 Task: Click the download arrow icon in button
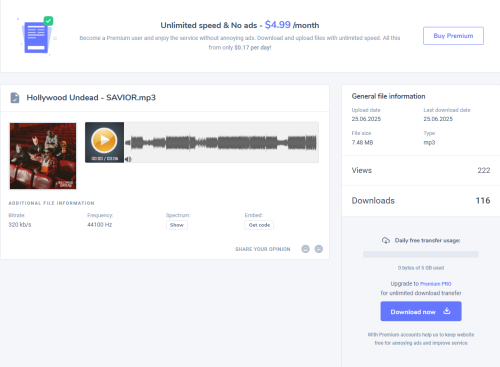coord(447,311)
